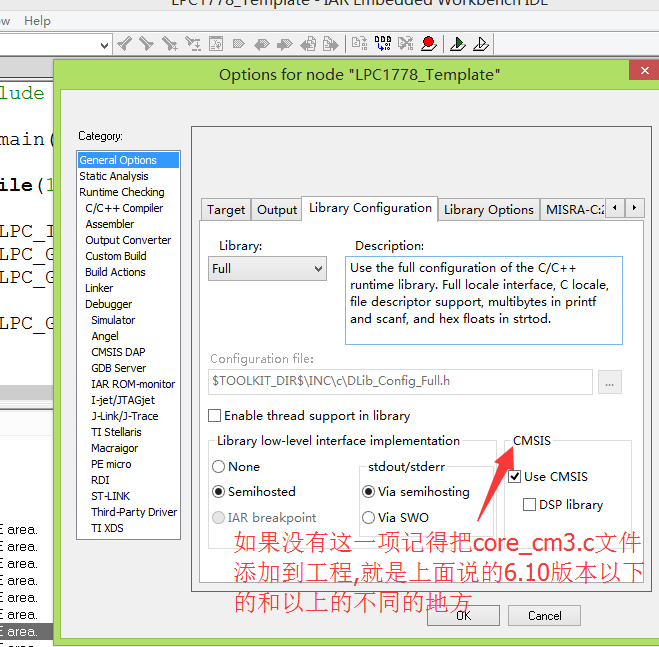Click the Stop Build toolbar icon

tap(406, 43)
